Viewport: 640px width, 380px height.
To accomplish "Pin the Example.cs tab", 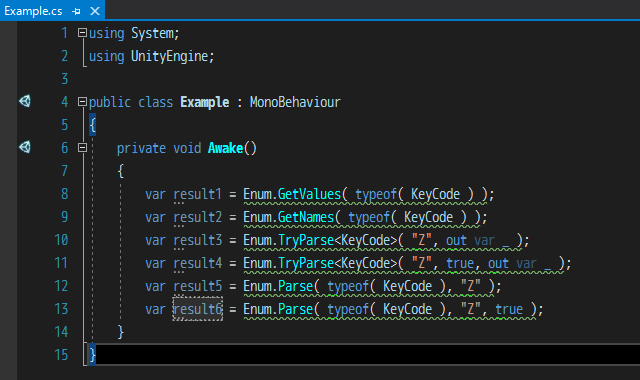I will (x=76, y=11).
